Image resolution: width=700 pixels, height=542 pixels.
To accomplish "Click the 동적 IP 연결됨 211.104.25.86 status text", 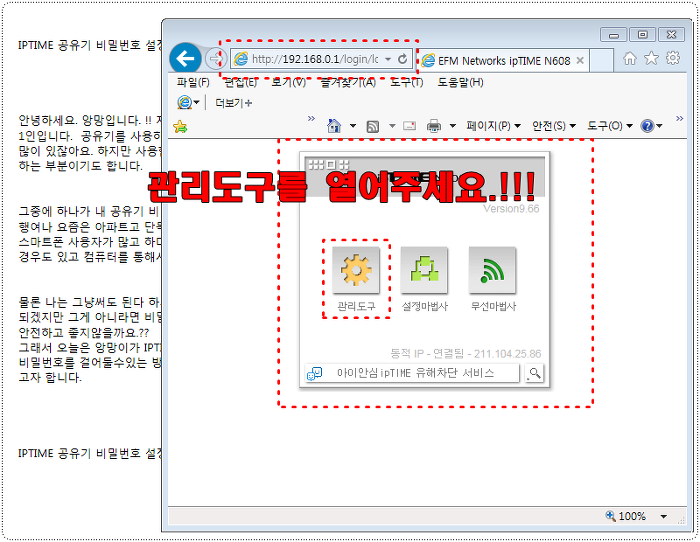I will tap(466, 354).
